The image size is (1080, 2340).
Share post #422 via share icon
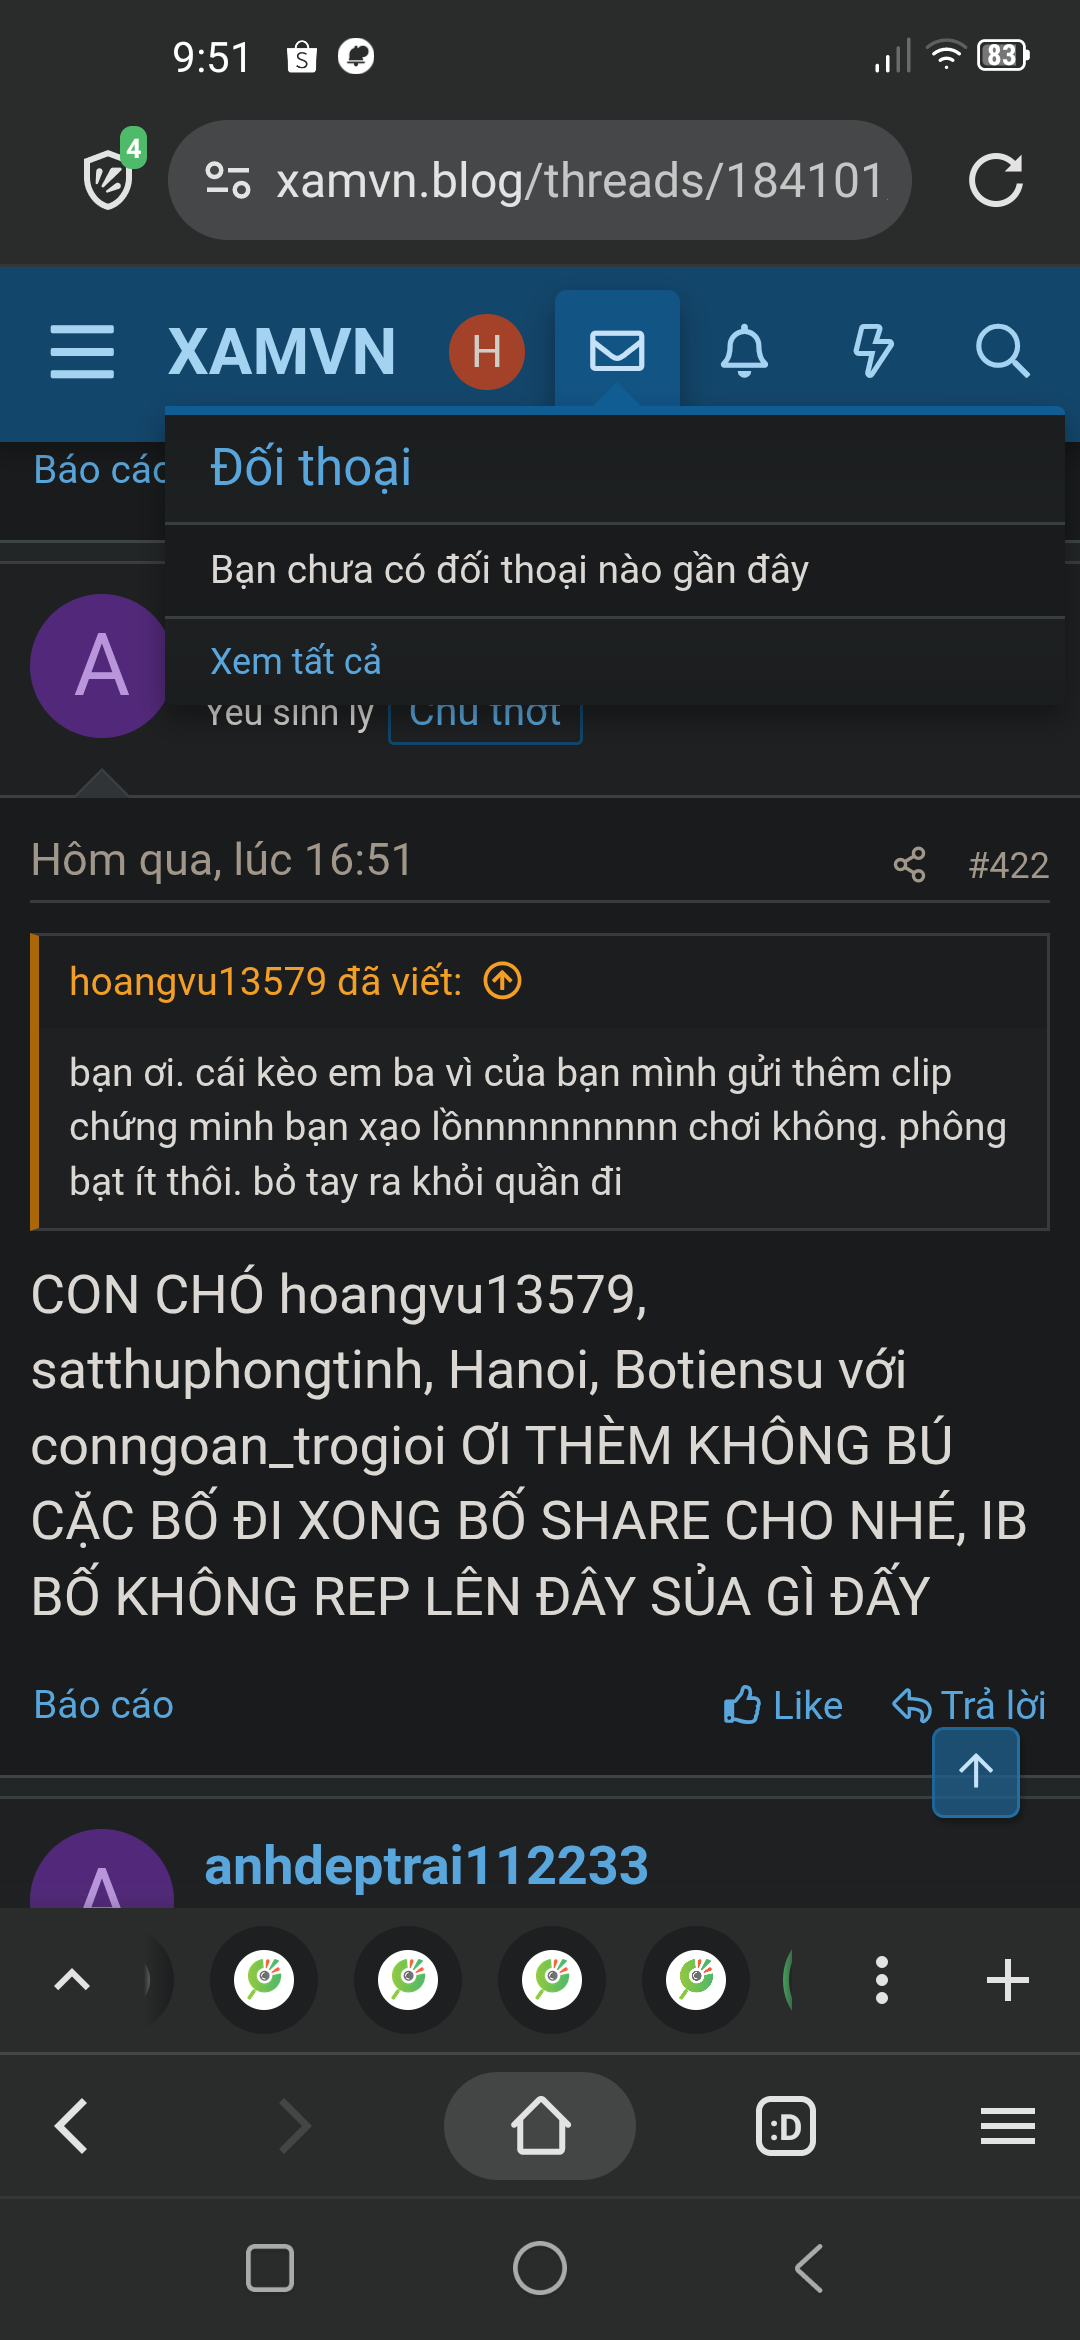coord(909,865)
